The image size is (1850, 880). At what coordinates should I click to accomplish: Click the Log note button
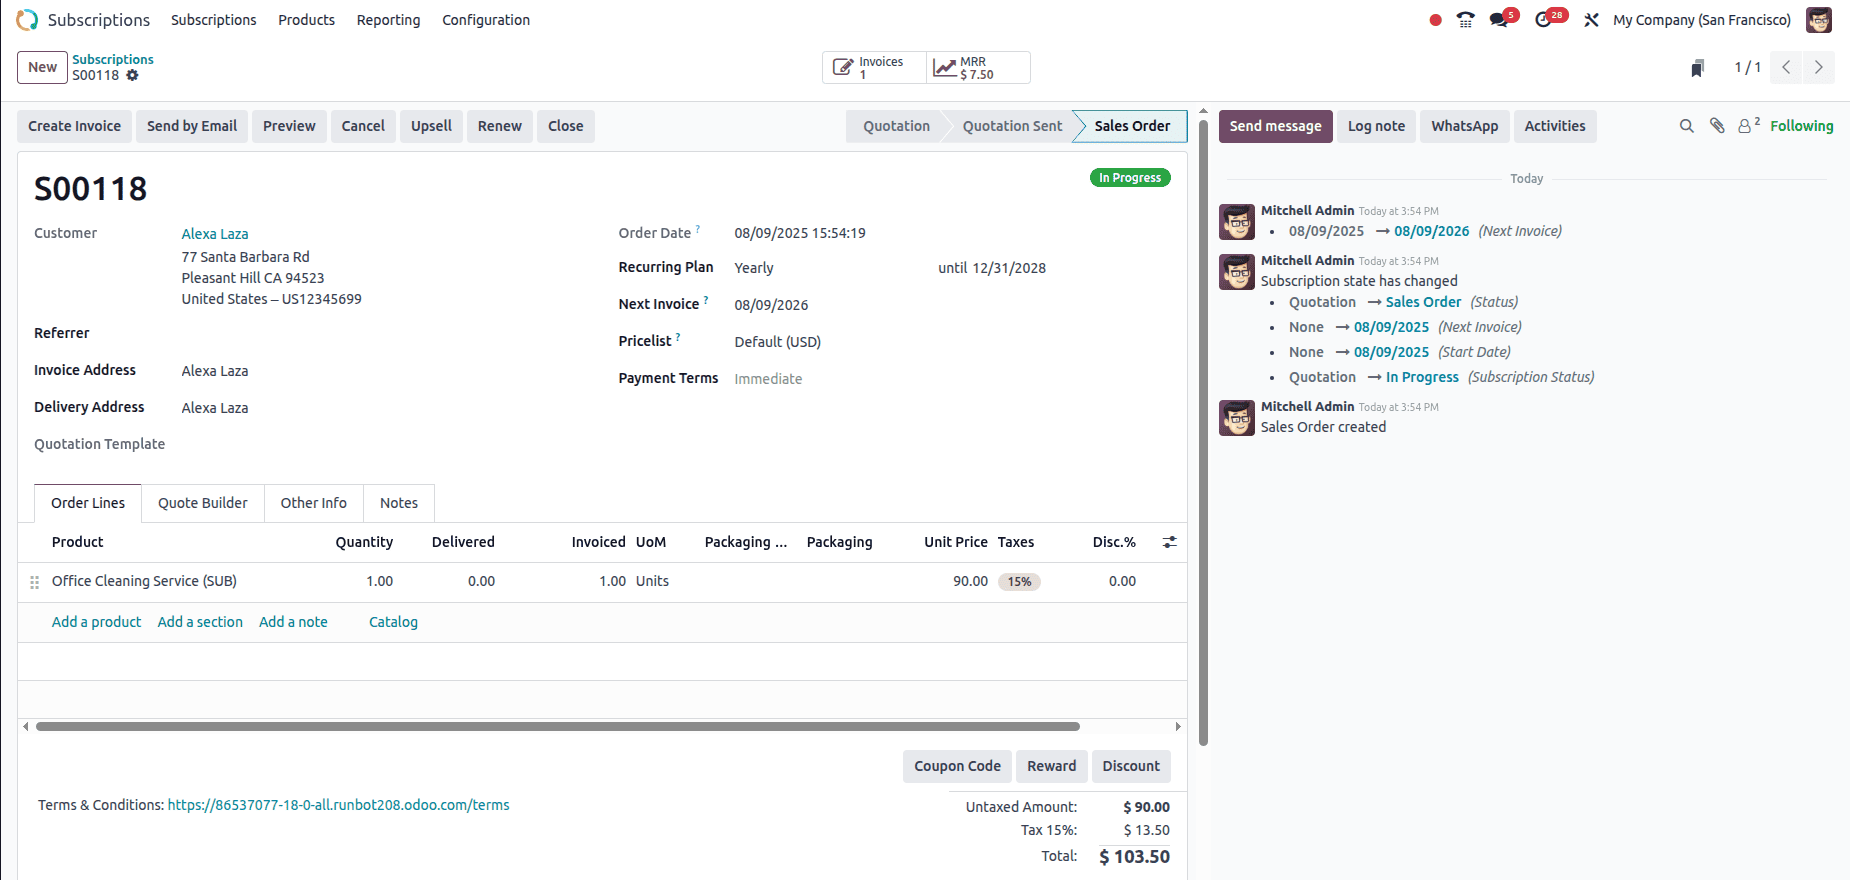[x=1376, y=126]
